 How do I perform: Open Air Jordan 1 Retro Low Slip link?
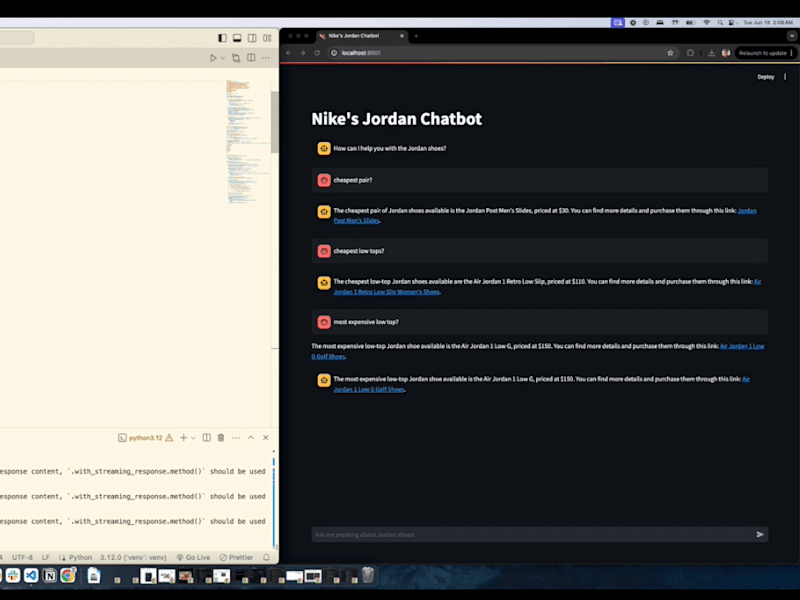pyautogui.click(x=386, y=292)
